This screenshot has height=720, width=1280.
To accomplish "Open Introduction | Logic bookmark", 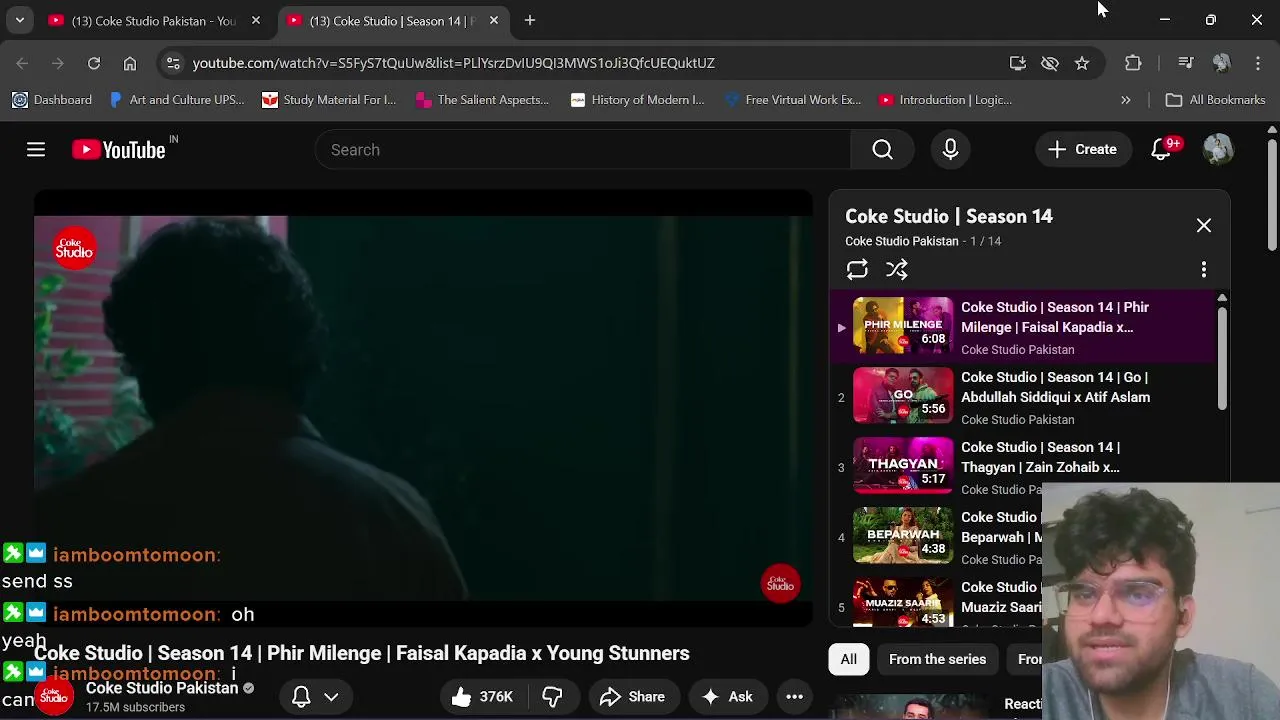I will [945, 100].
